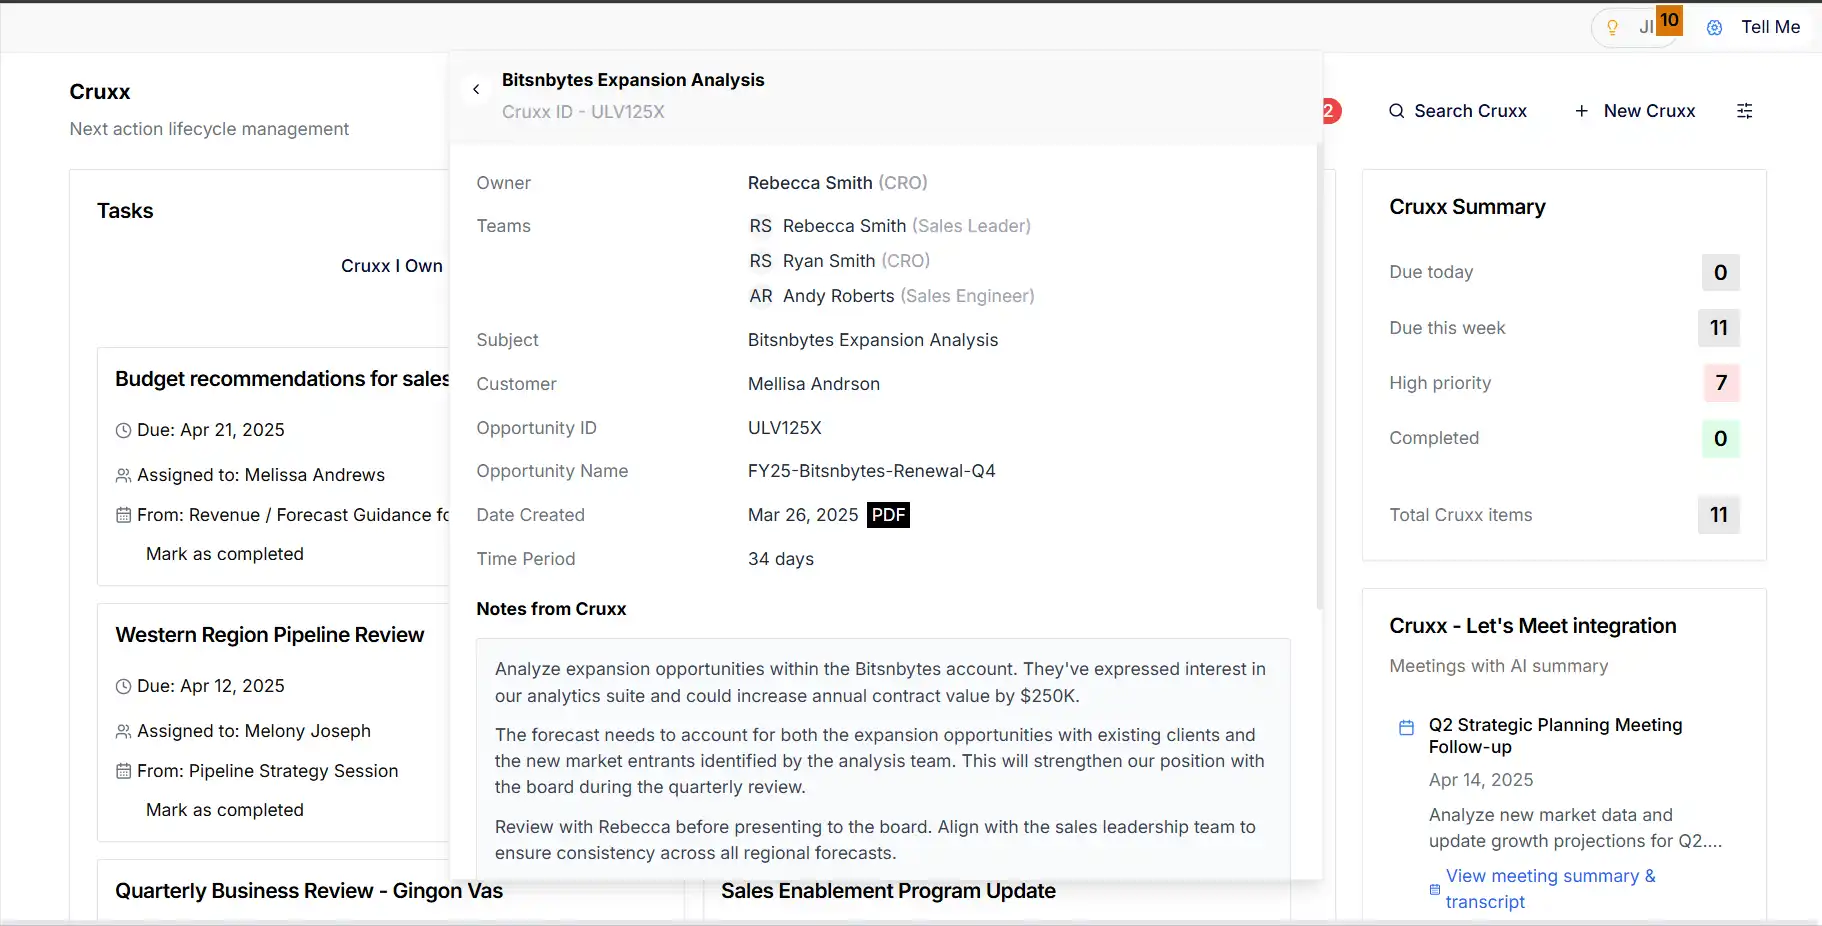
Task: Open the filter sliders icon beside New Cruxx
Action: tap(1744, 111)
